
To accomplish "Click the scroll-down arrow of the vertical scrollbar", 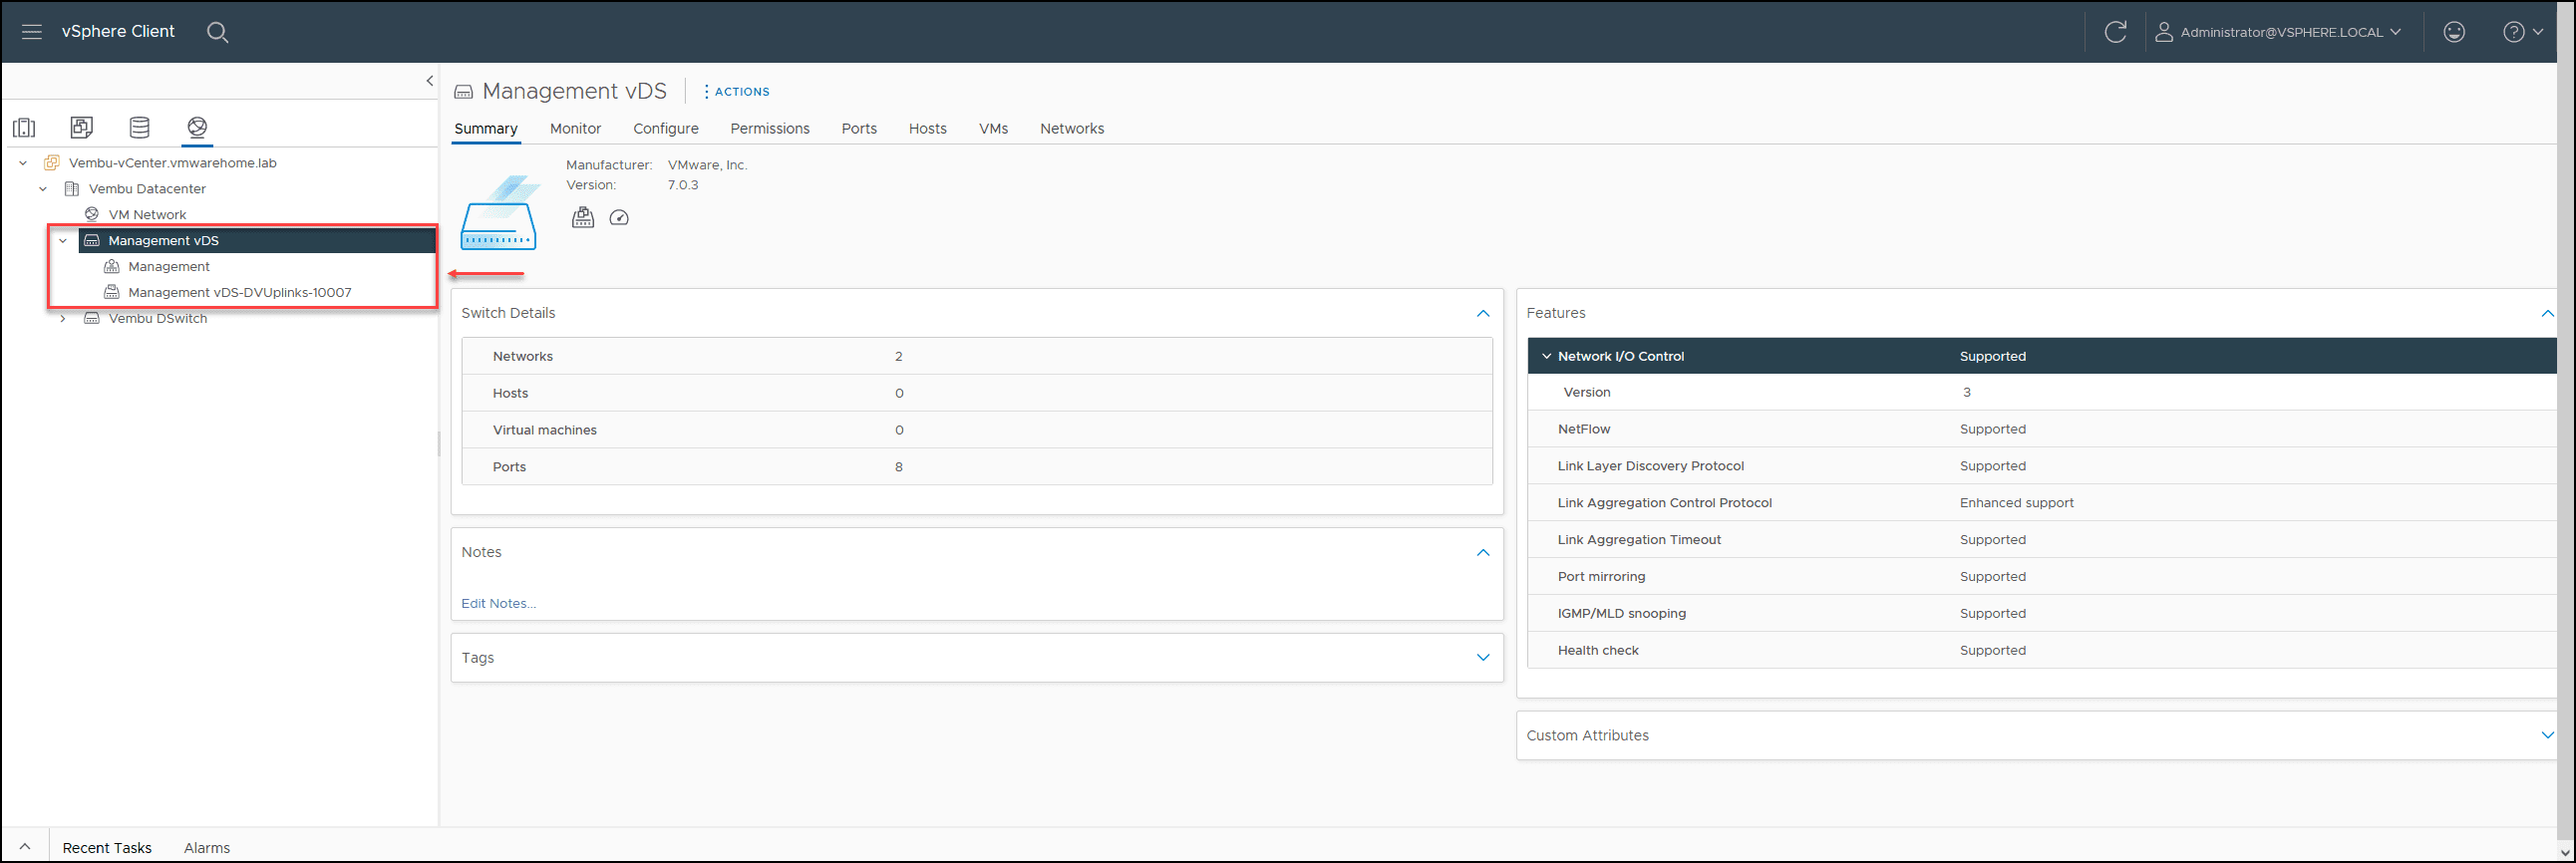I will [x=2566, y=852].
